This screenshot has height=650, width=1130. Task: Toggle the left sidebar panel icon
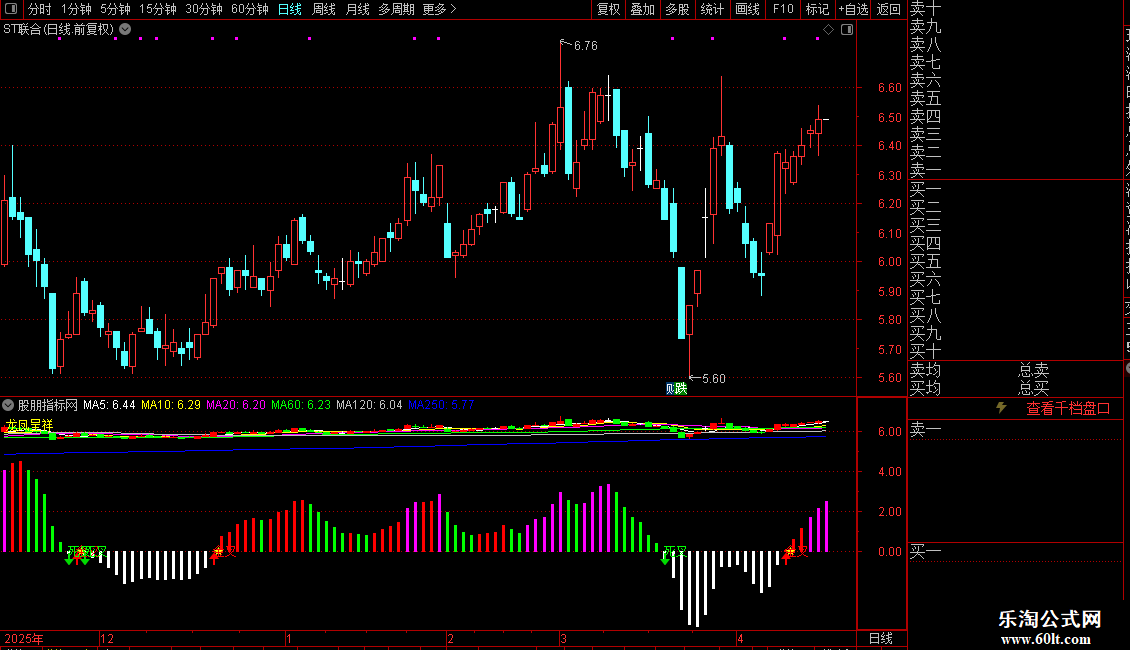coord(11,9)
